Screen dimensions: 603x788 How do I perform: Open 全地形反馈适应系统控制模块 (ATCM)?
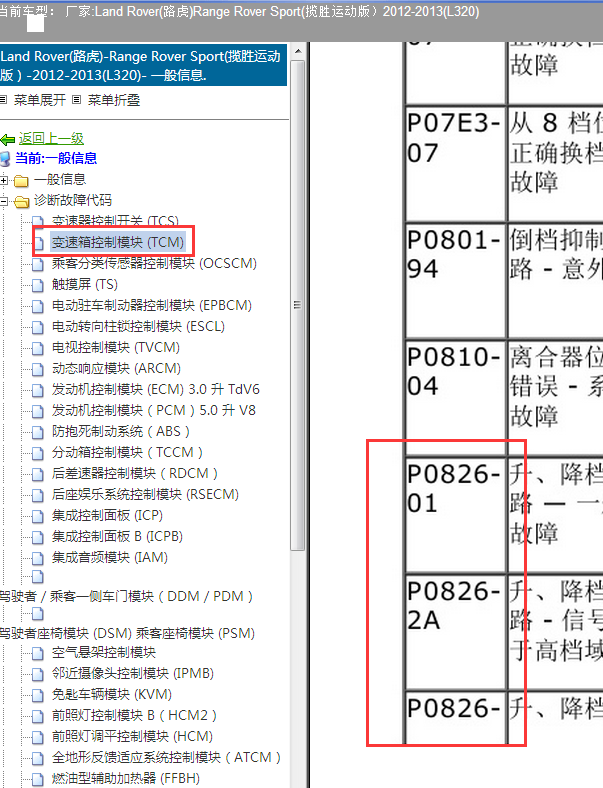166,758
